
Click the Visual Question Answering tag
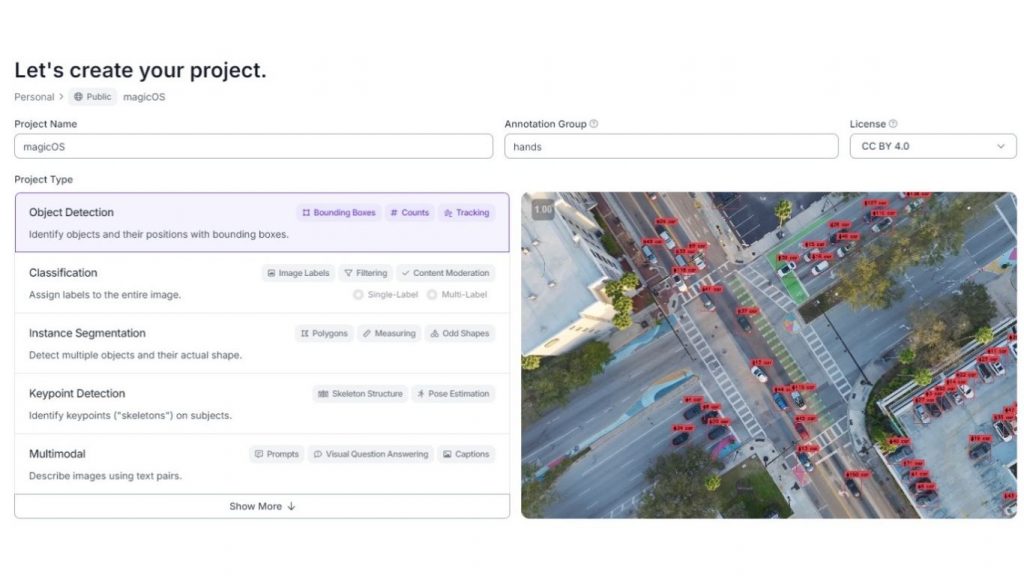pyautogui.click(x=370, y=454)
